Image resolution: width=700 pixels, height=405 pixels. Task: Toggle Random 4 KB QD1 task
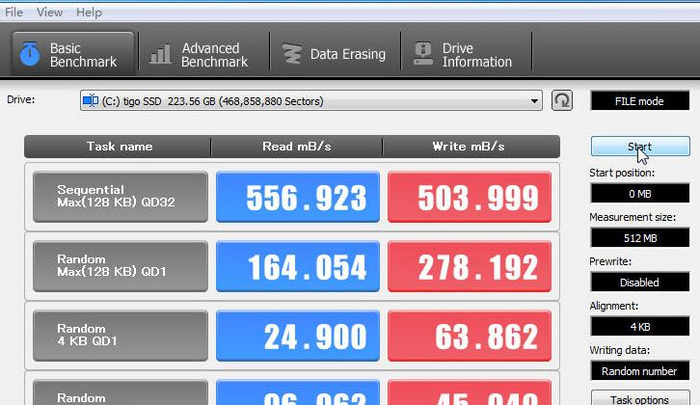click(x=120, y=335)
